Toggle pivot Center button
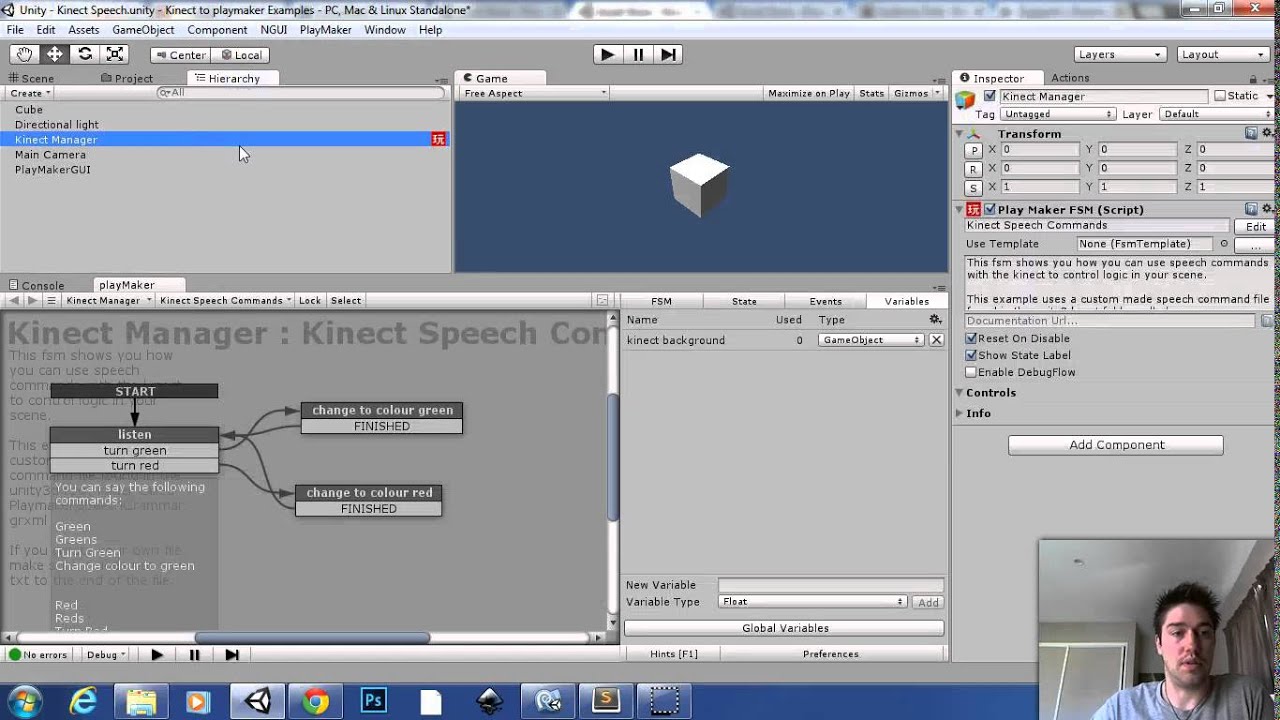Screen dimensions: 1280x720 tap(180, 55)
